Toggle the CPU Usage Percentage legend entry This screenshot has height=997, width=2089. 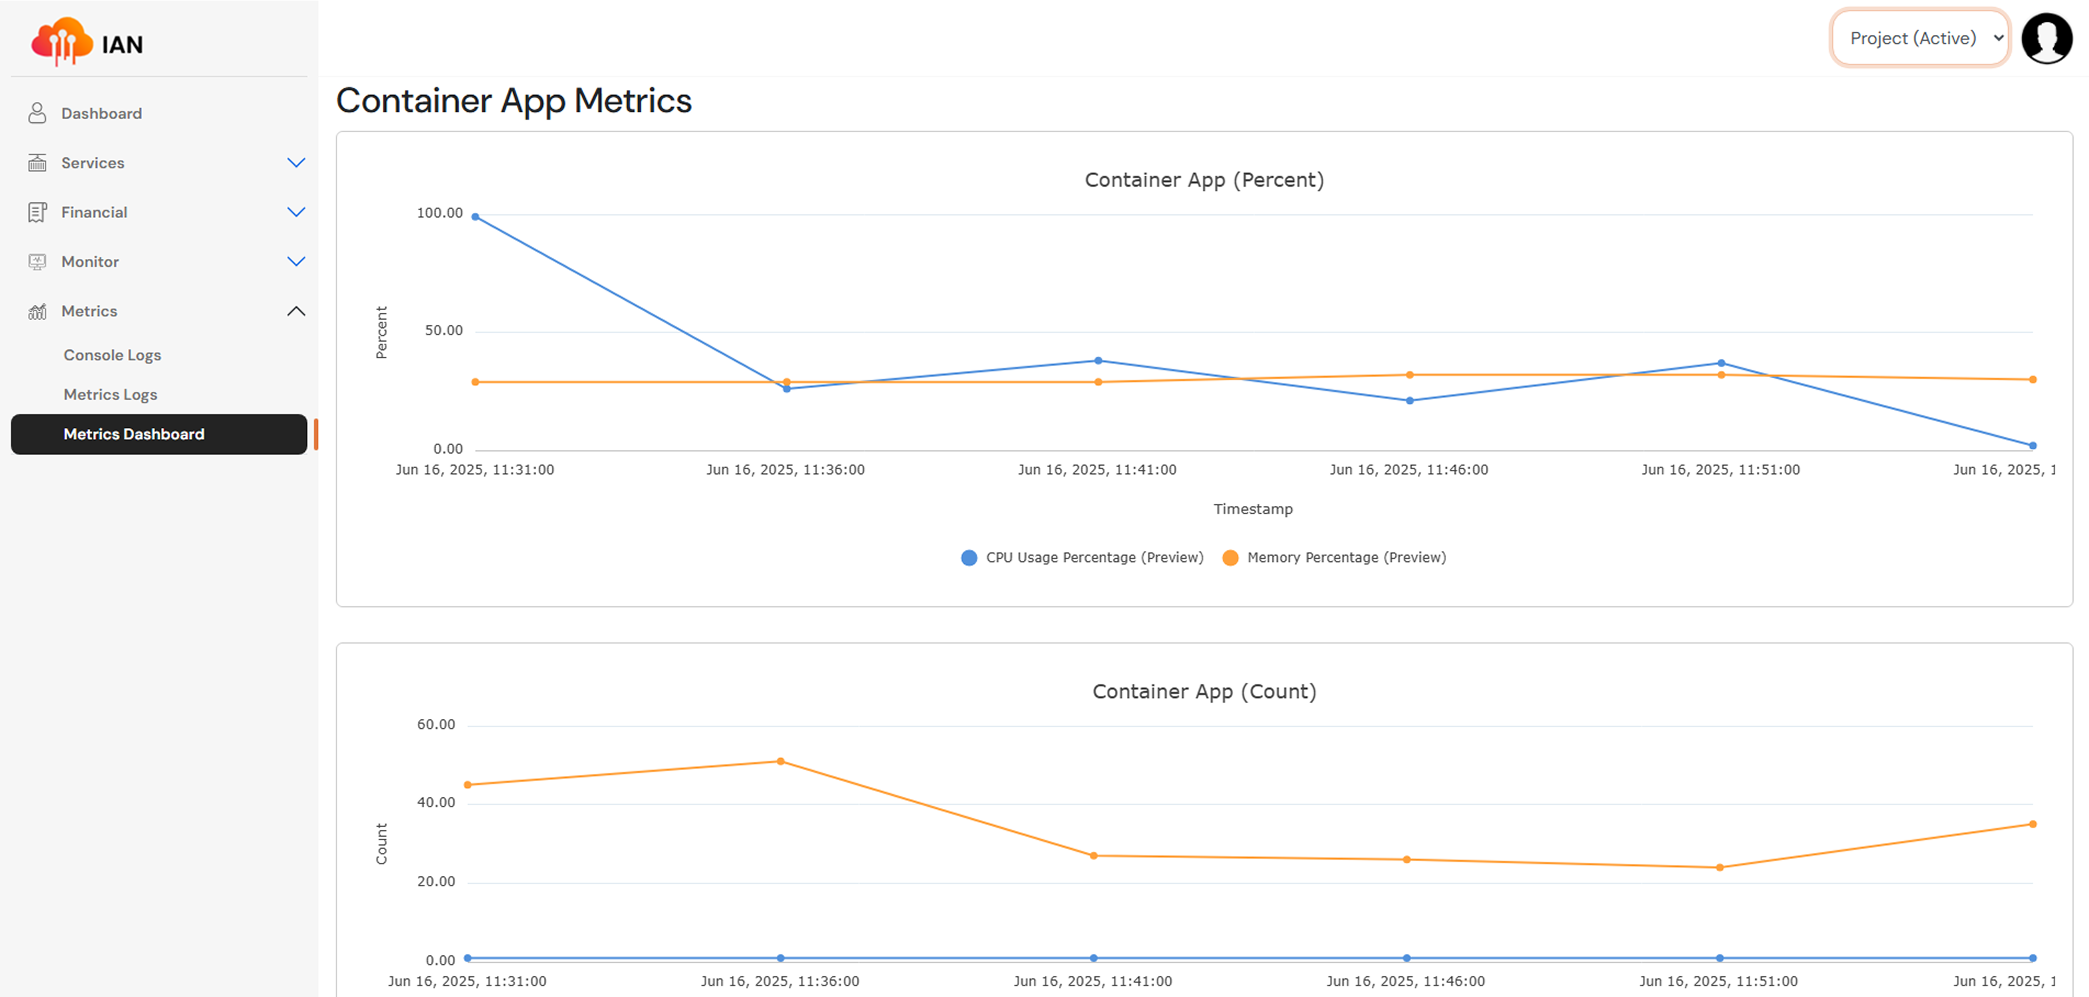(x=1093, y=557)
